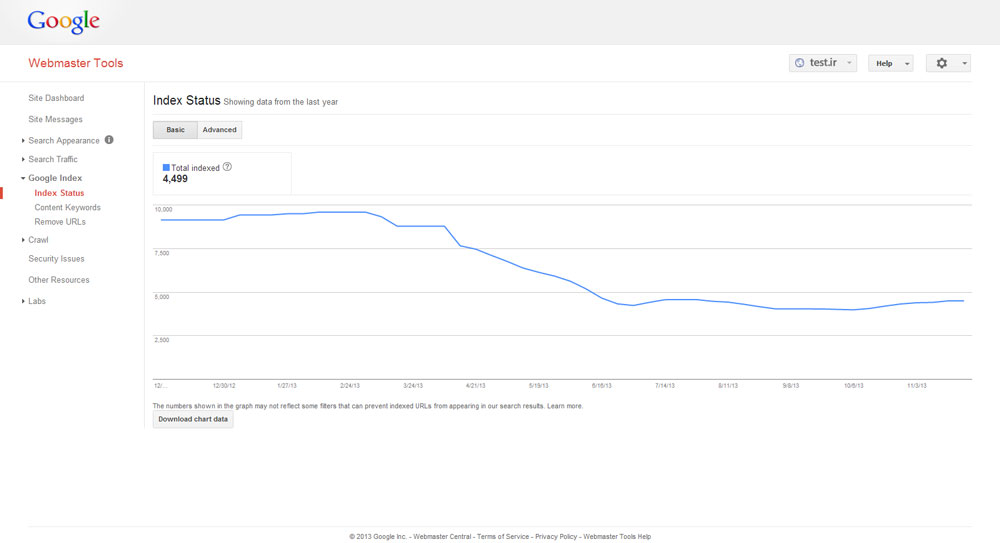
Task: Open the Help dropdown menu
Action: click(x=891, y=63)
